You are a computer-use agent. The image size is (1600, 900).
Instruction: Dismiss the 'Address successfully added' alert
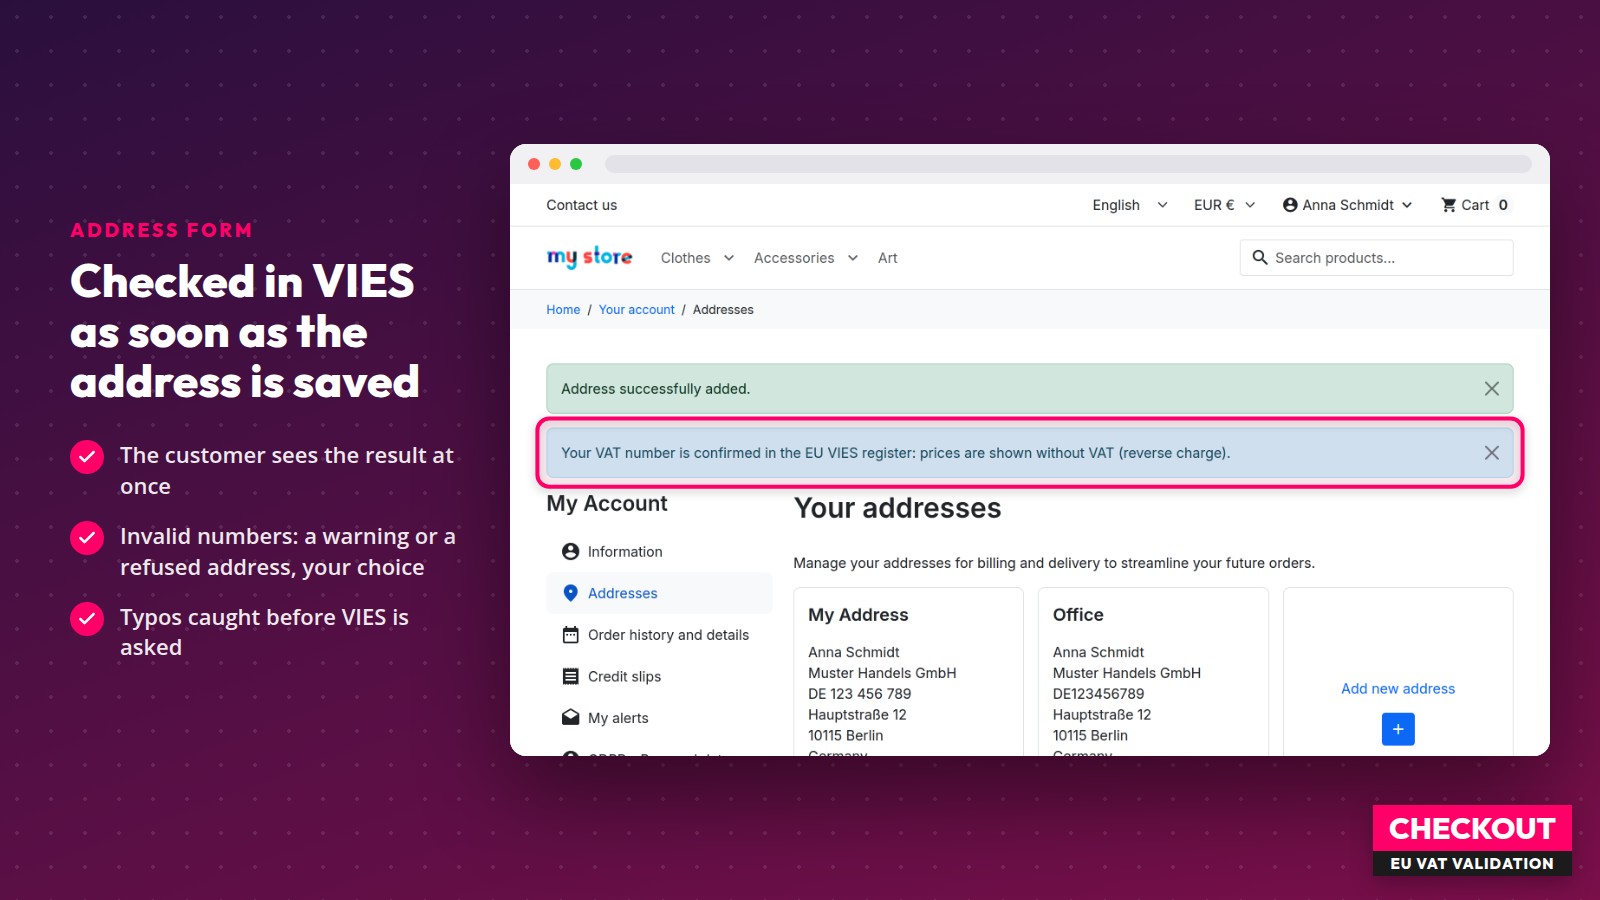coord(1491,389)
